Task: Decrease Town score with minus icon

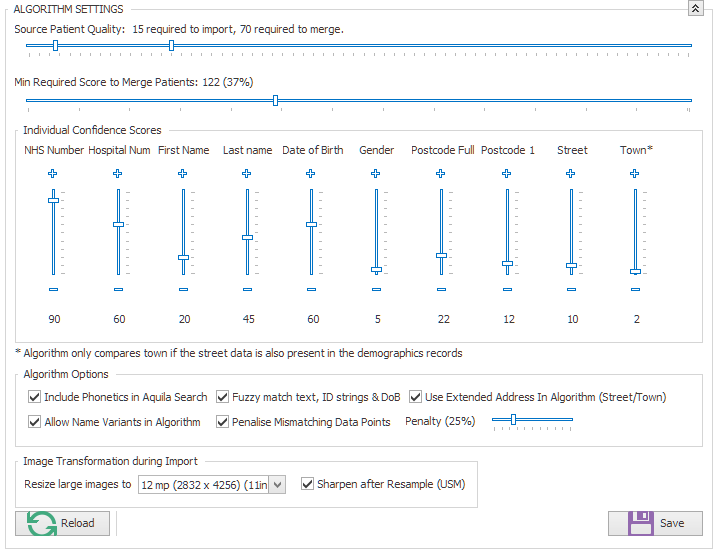Action: tap(635, 289)
